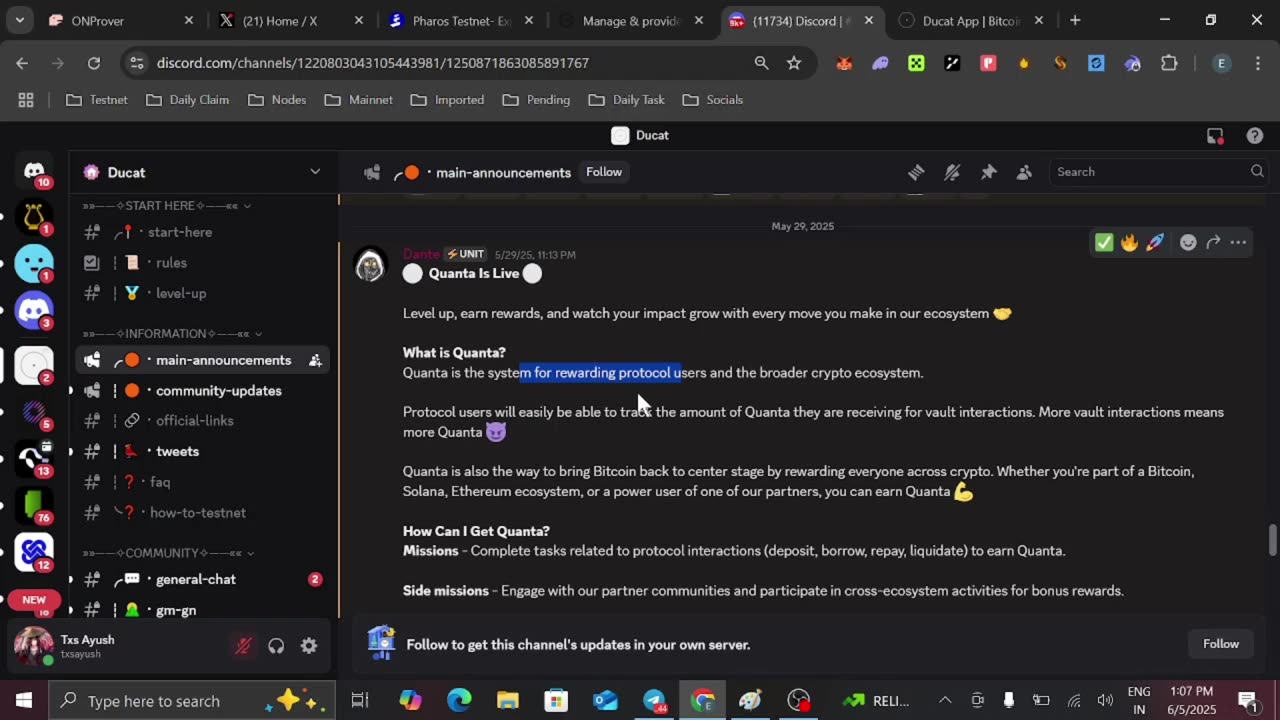Open the Phantom ghost extension
The width and height of the screenshot is (1280, 720).
881,63
